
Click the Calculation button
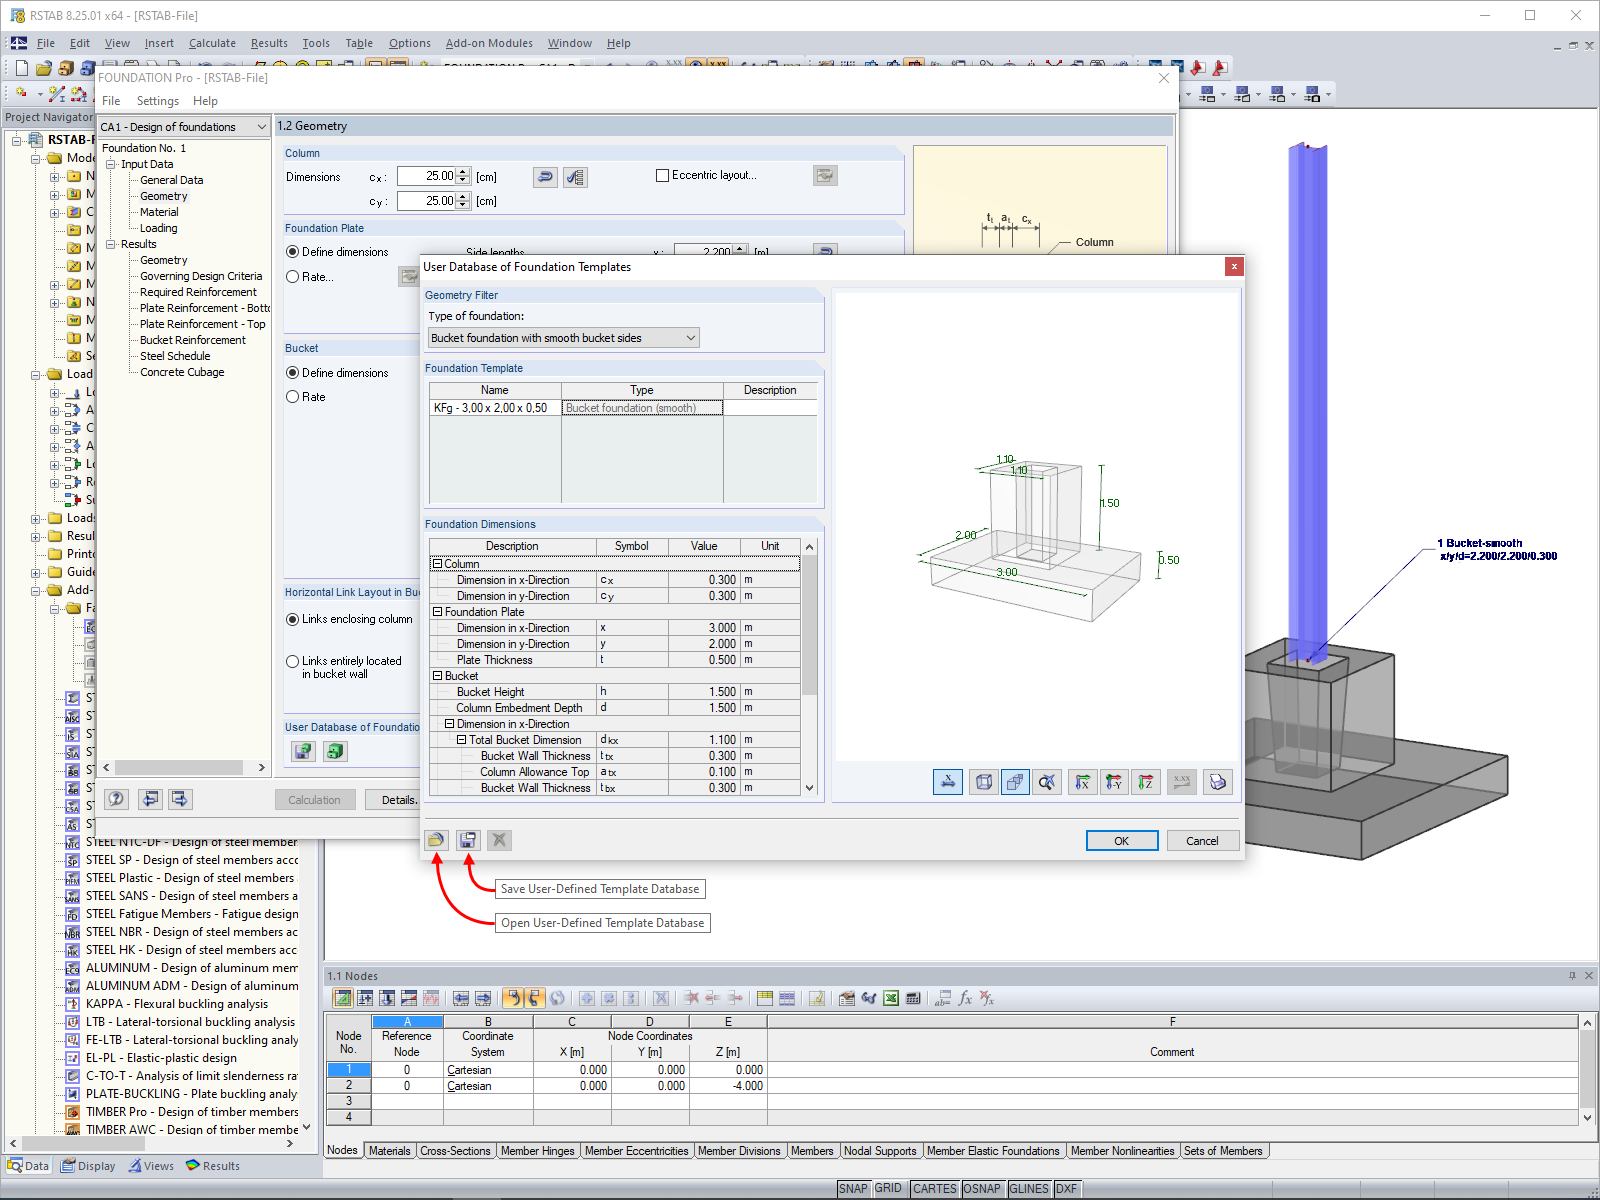tap(314, 800)
